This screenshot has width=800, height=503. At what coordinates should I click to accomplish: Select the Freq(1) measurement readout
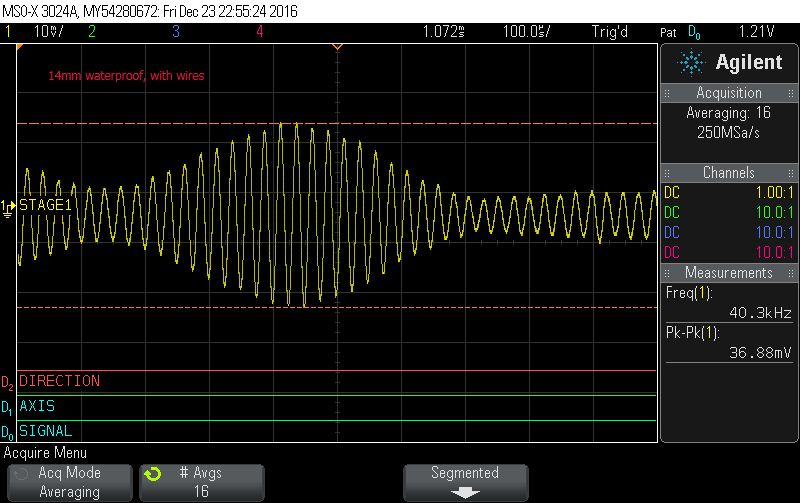(729, 302)
